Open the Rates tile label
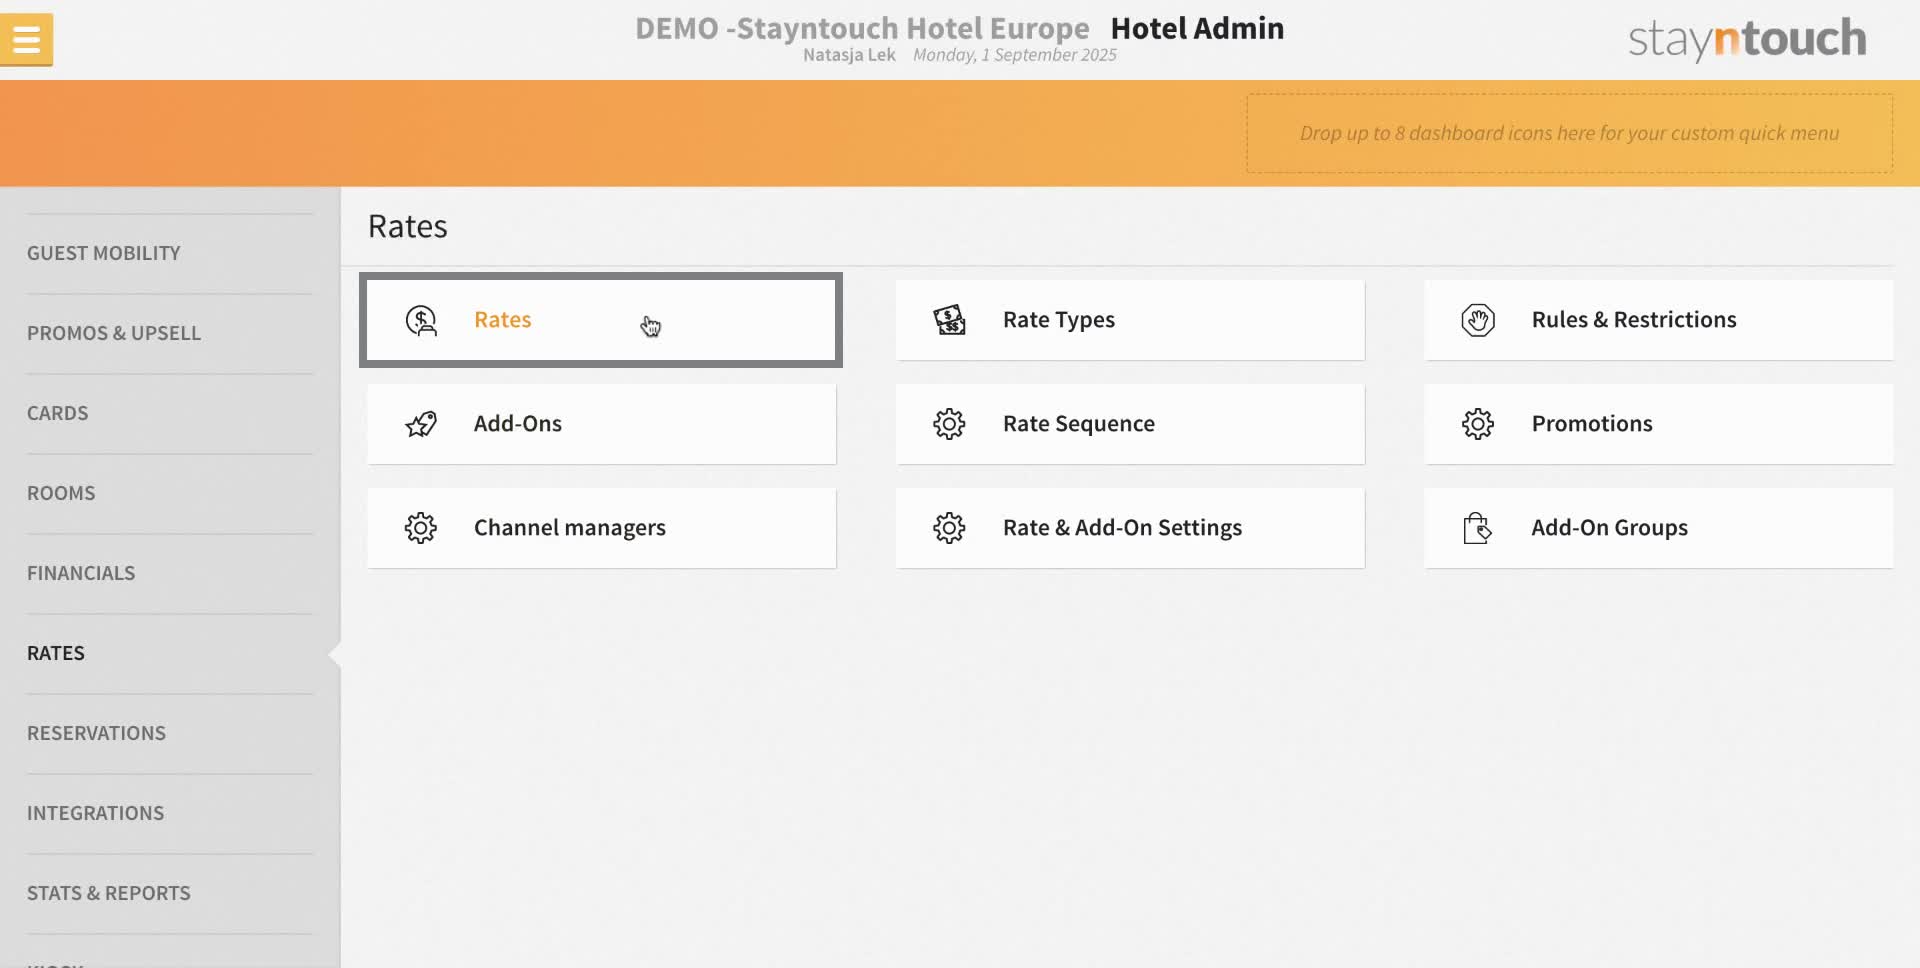This screenshot has height=968, width=1920. [502, 320]
